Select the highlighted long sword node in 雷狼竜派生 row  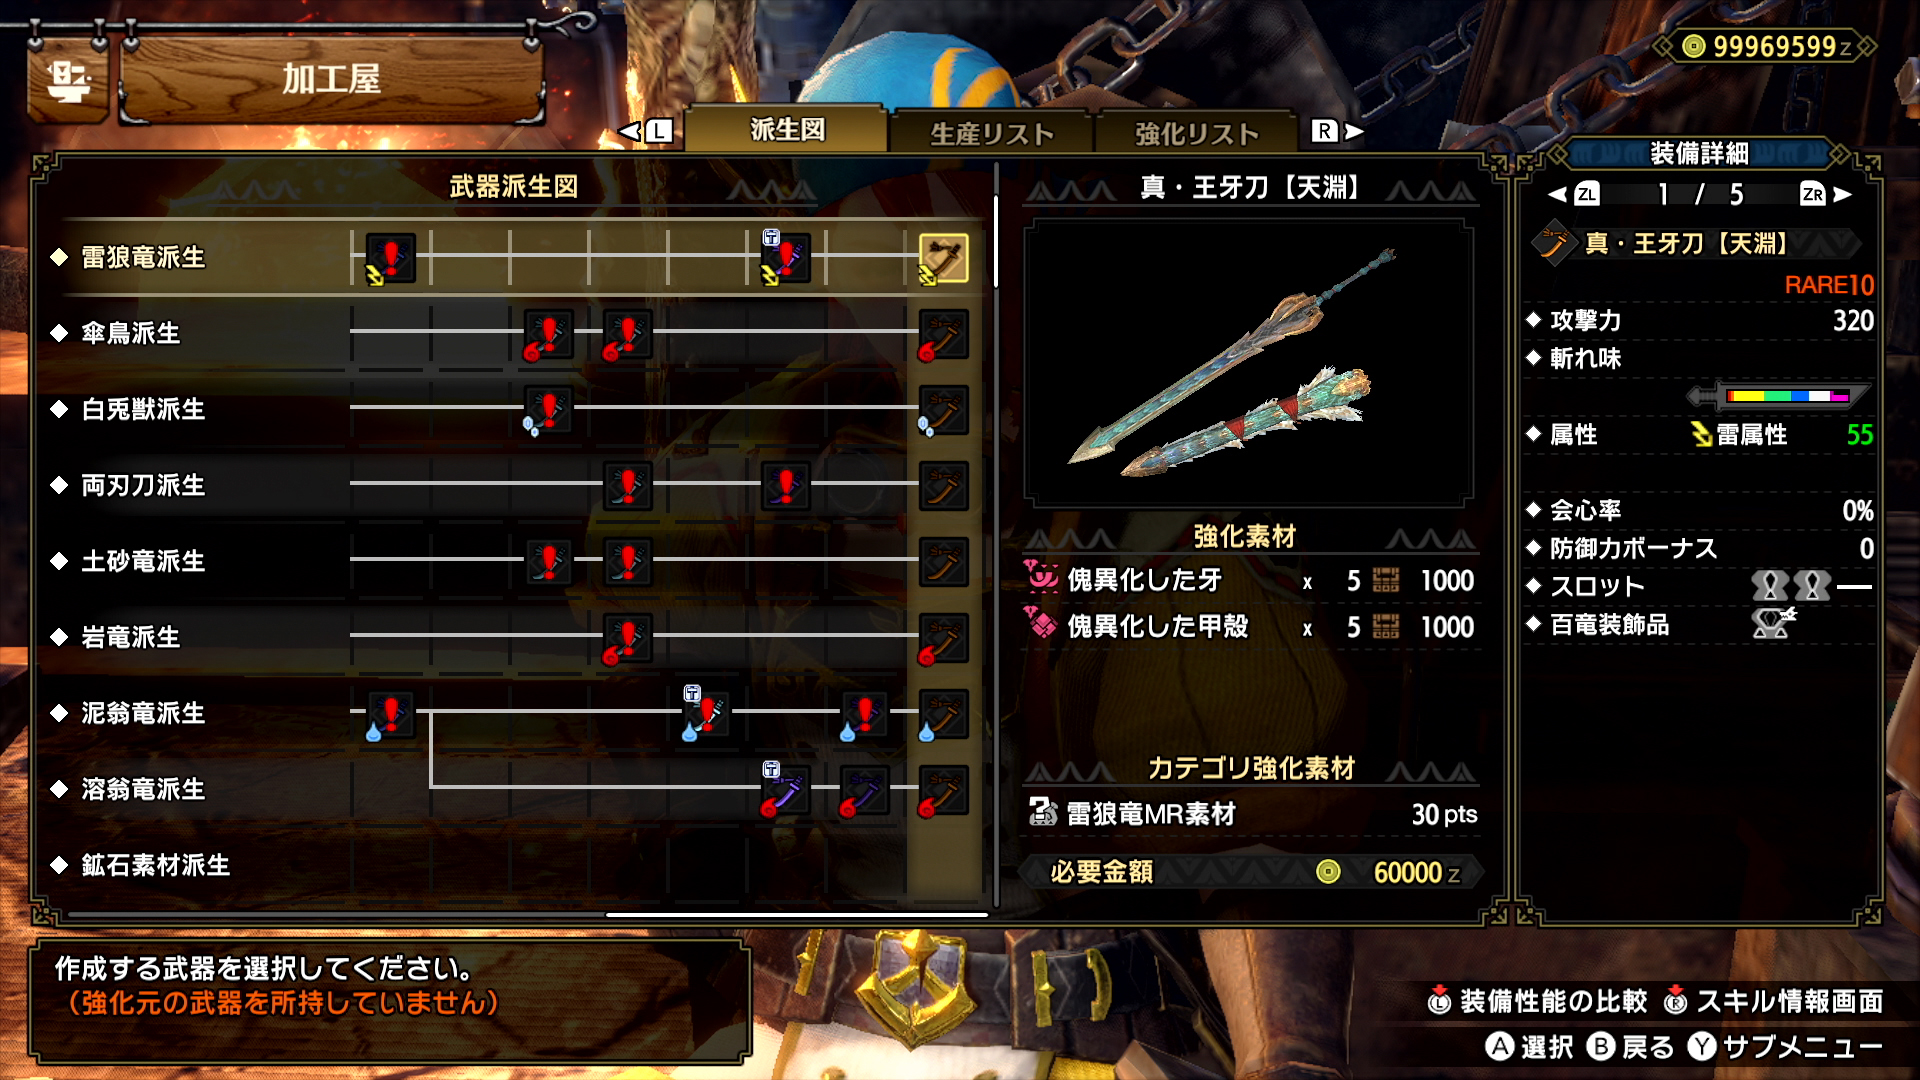[943, 258]
